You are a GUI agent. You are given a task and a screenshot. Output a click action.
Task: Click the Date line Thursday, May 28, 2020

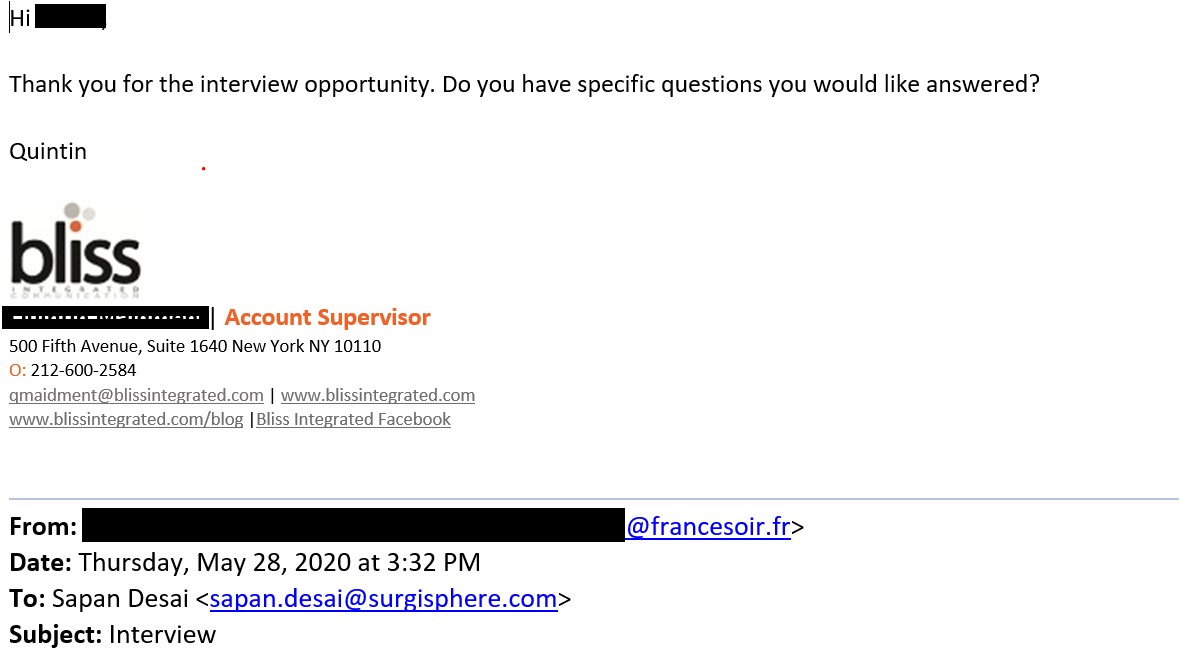pos(244,563)
